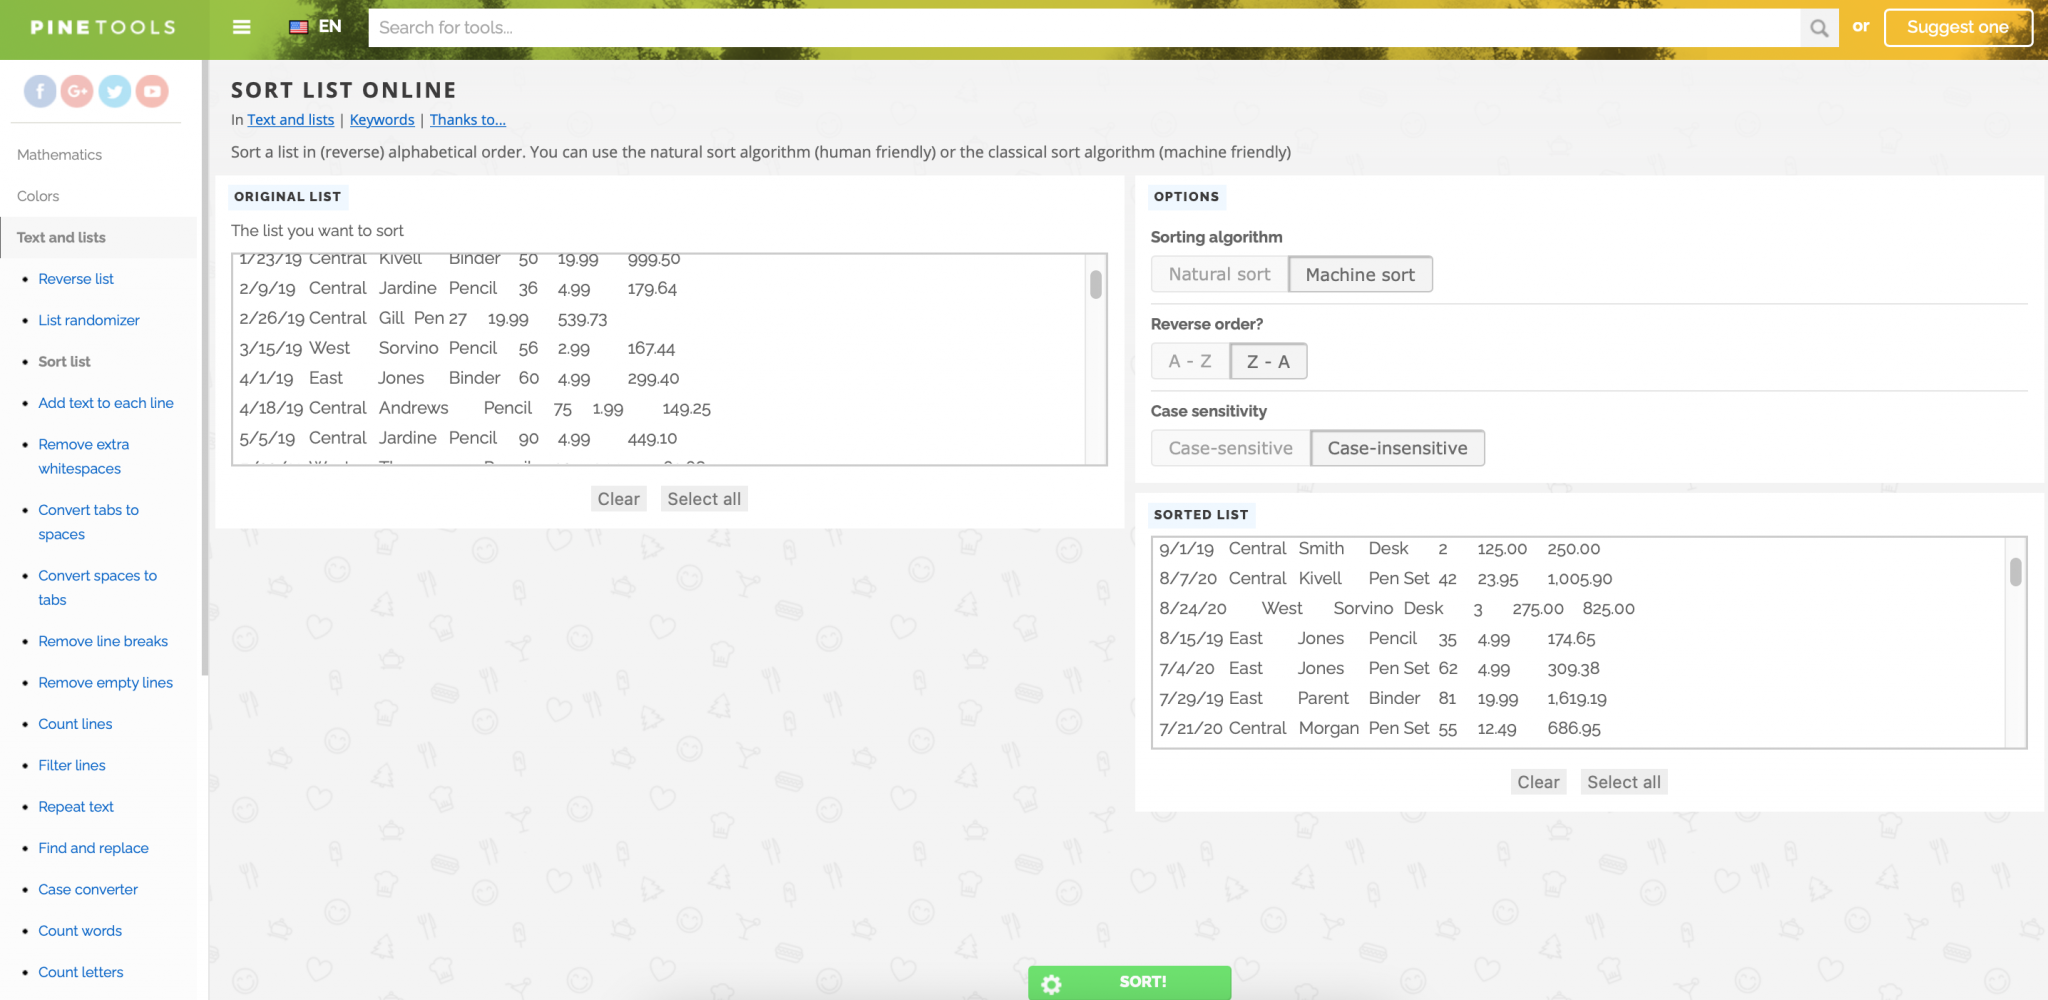Viewport: 2048px width, 1000px height.
Task: Clear the original list
Action: (618, 498)
